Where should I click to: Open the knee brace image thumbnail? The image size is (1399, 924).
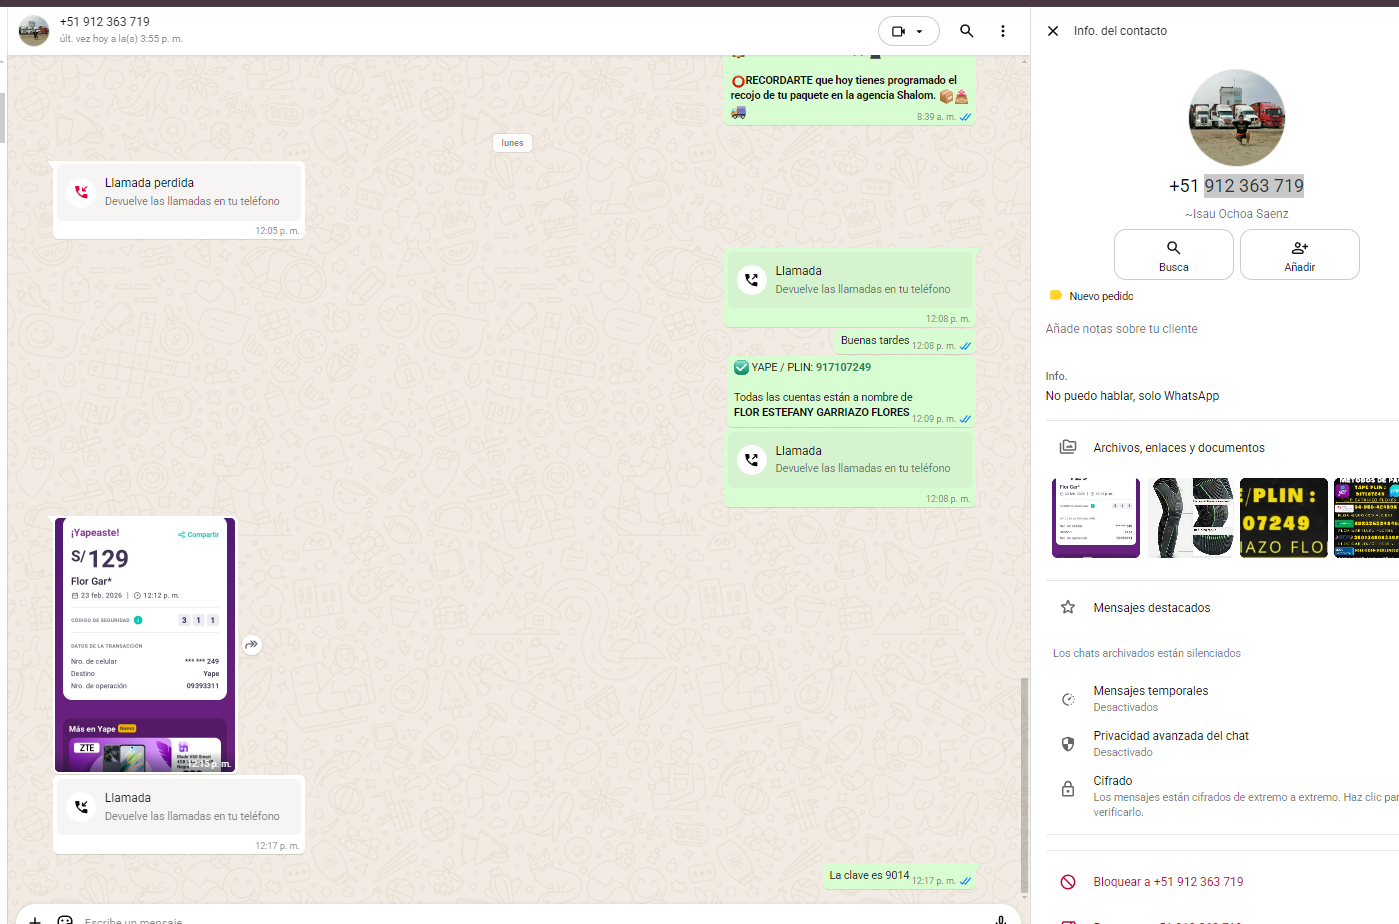click(1189, 518)
